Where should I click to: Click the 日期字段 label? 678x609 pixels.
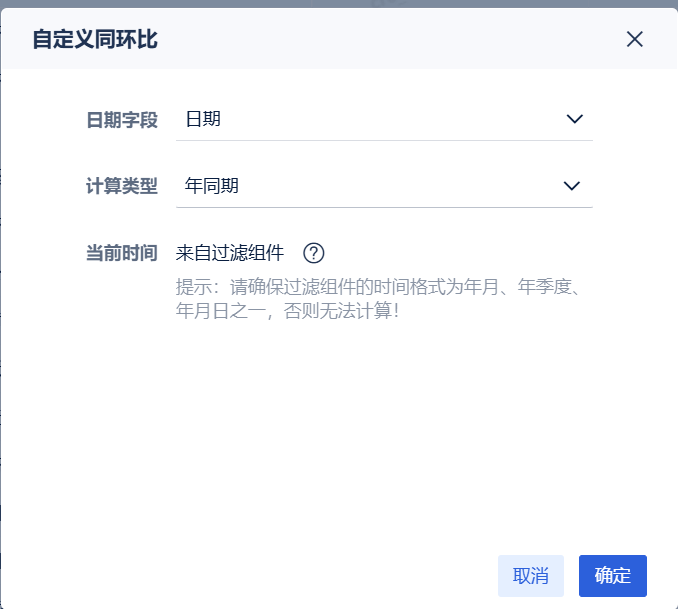point(122,120)
